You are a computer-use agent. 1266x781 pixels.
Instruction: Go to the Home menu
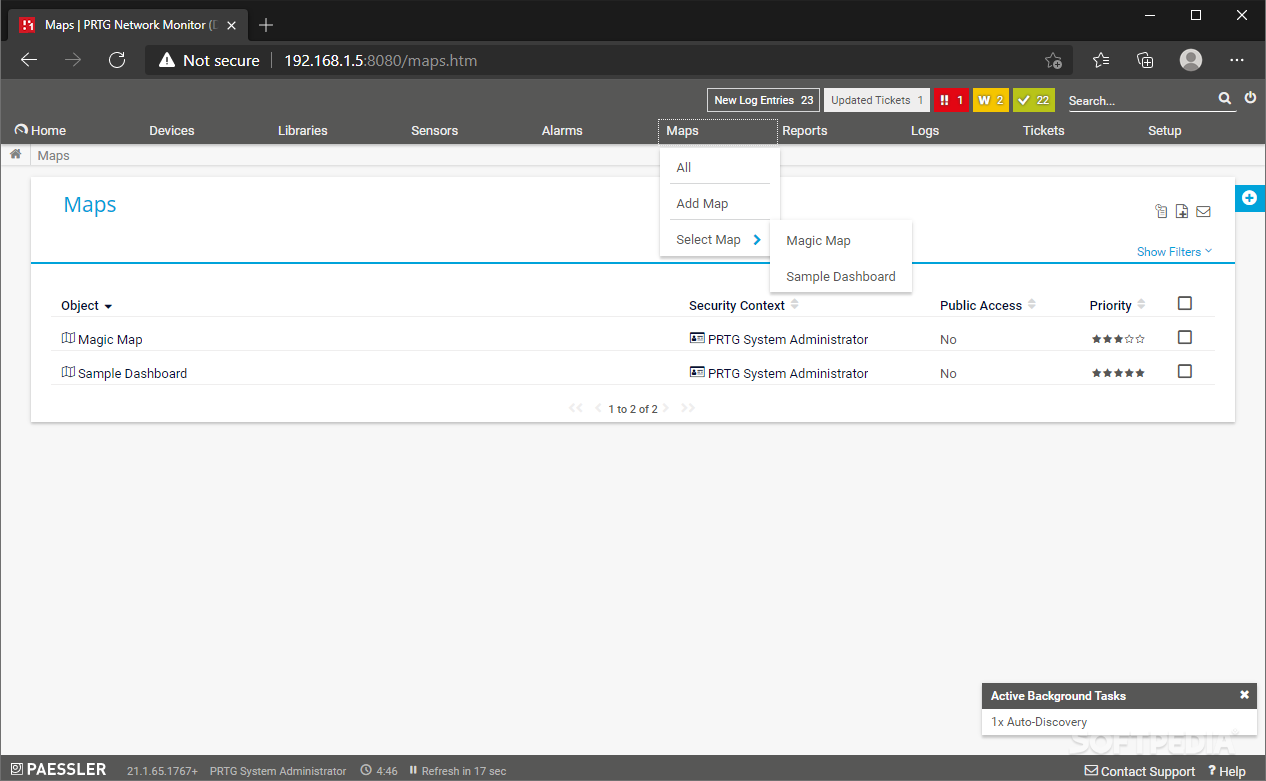40,131
